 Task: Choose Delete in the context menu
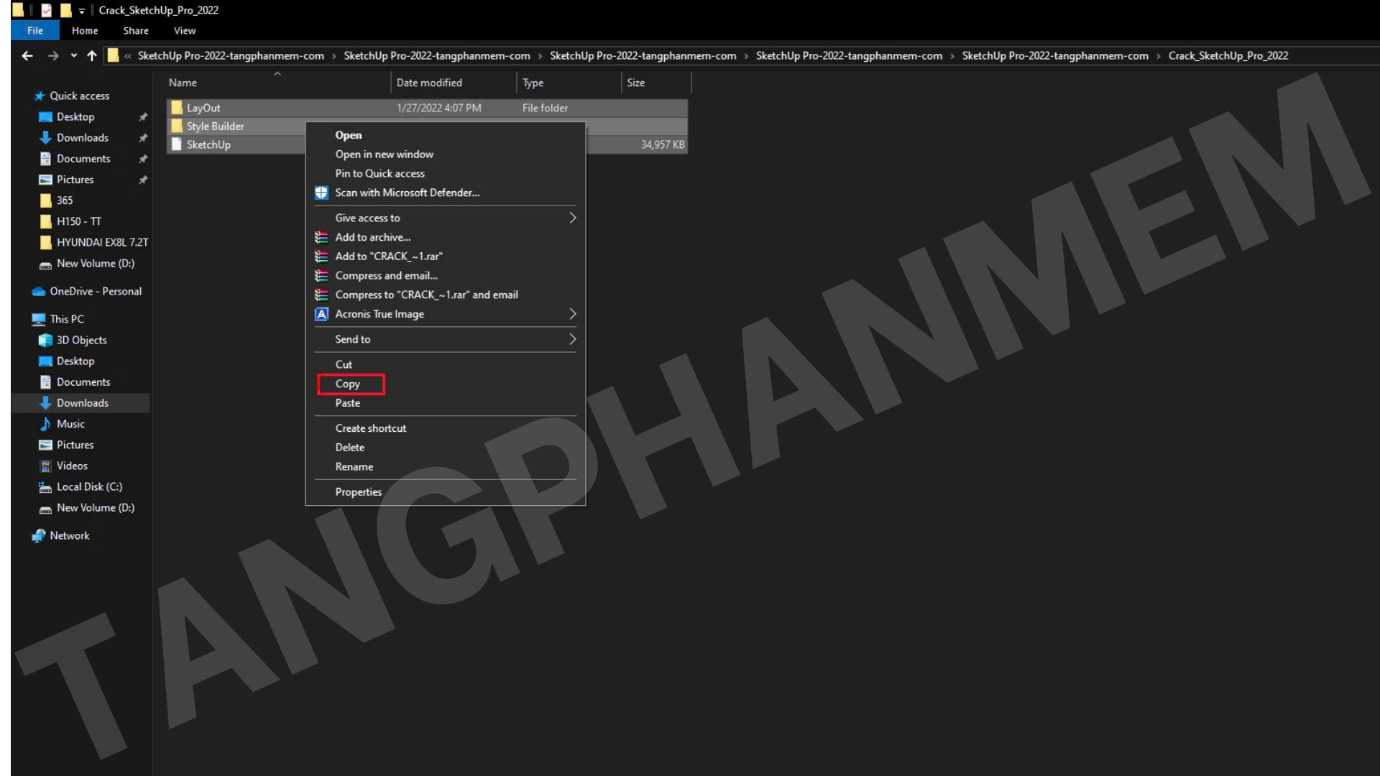pyautogui.click(x=350, y=448)
